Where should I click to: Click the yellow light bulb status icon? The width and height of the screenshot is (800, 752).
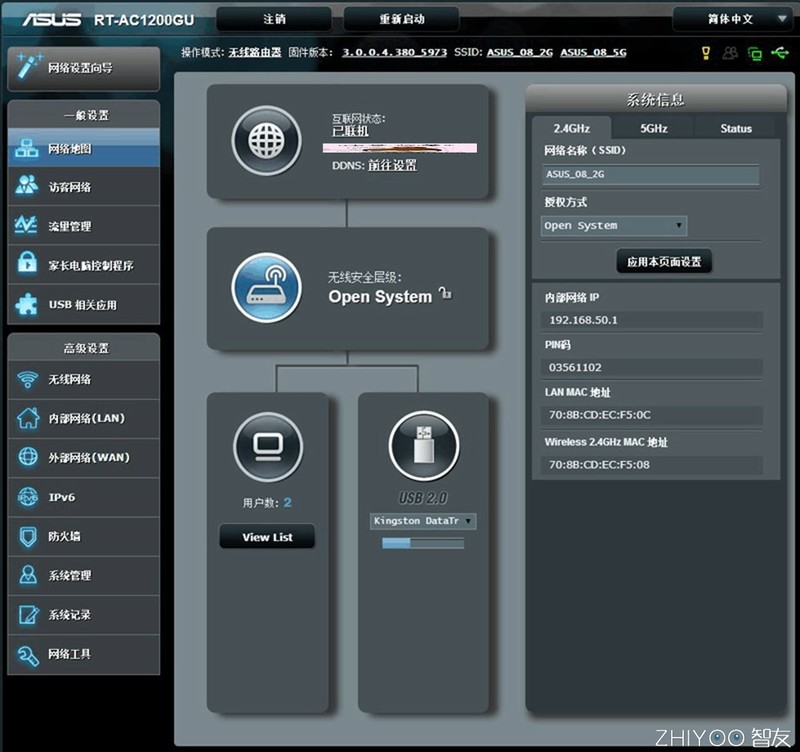tap(706, 53)
